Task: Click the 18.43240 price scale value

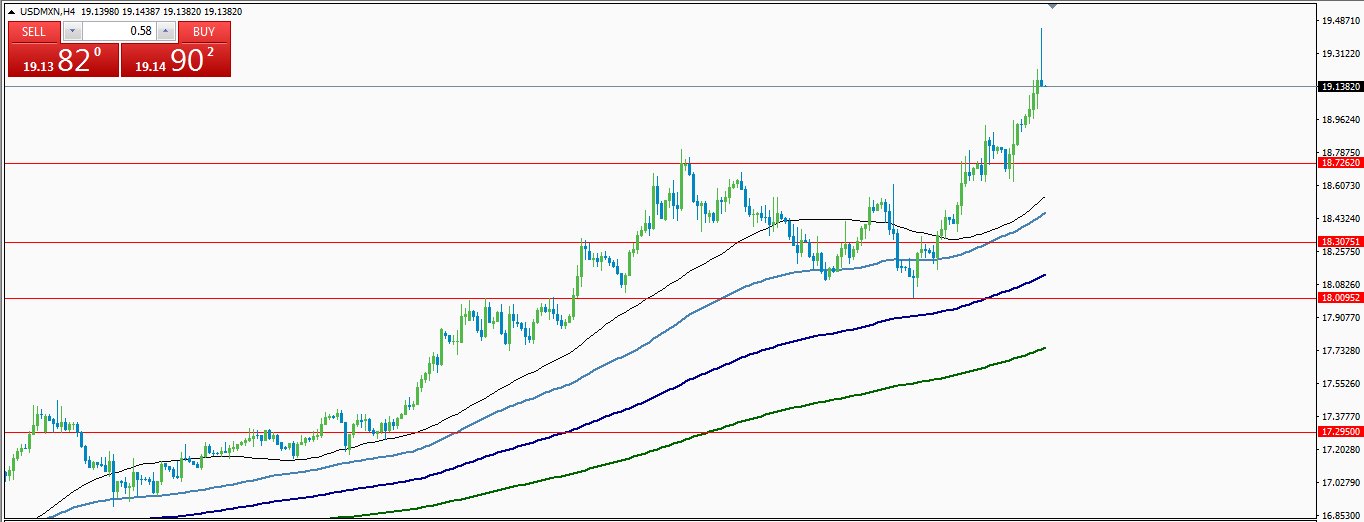Action: click(1340, 219)
